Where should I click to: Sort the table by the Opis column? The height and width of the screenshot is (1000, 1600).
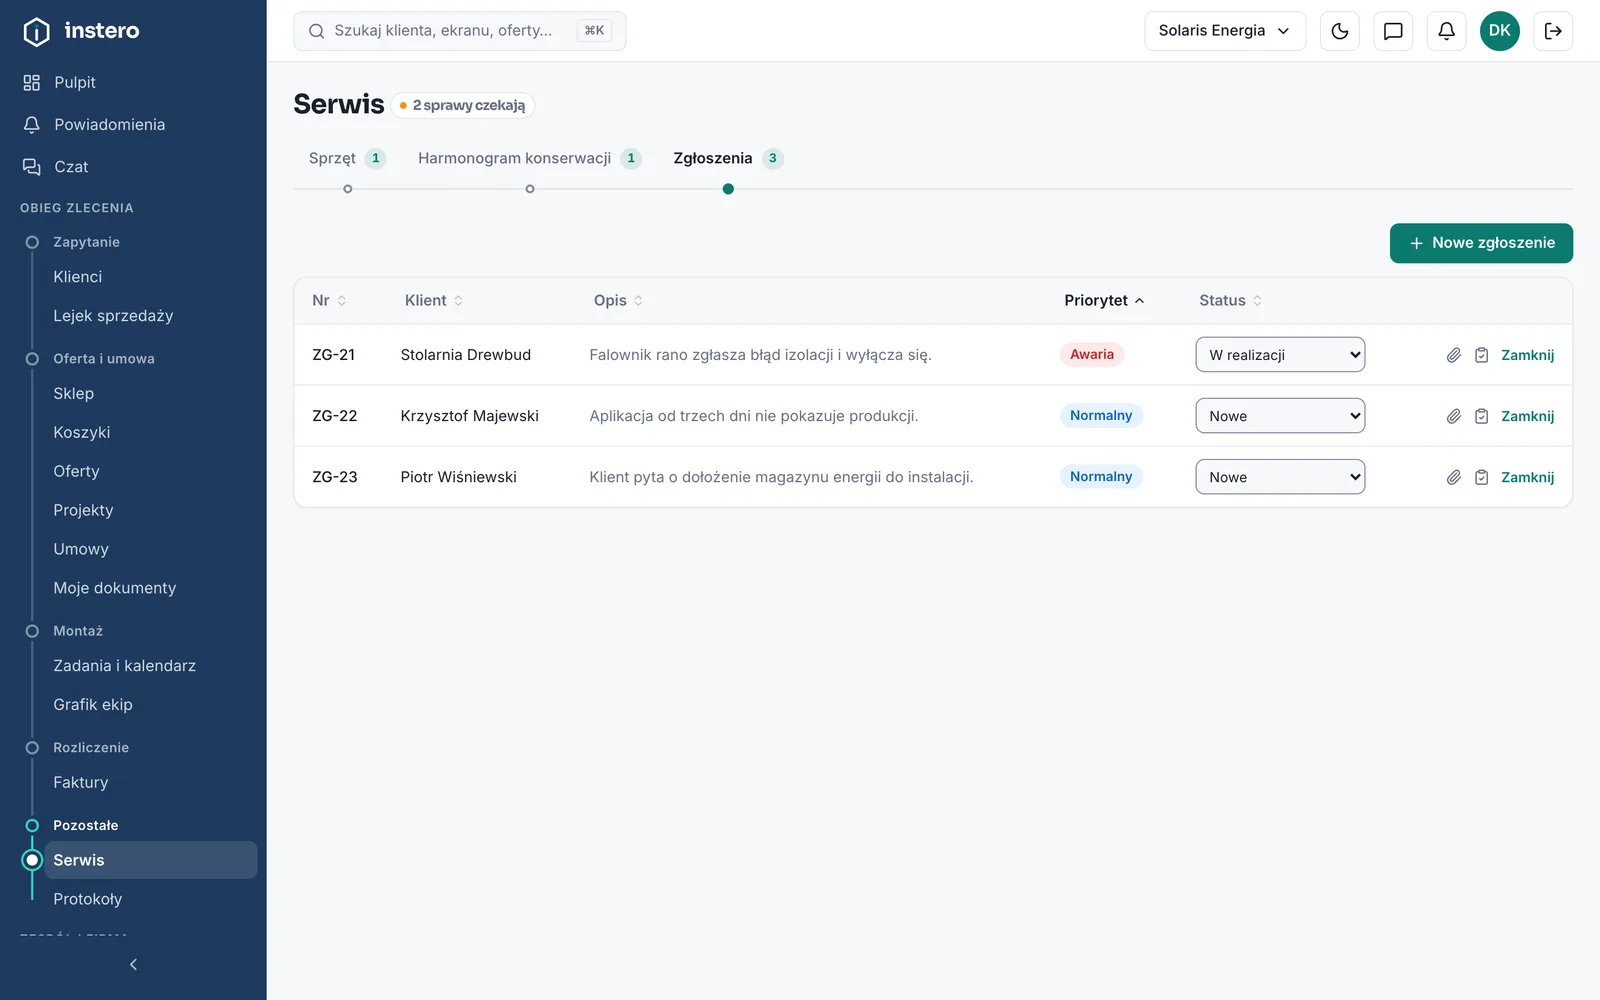pyautogui.click(x=618, y=300)
